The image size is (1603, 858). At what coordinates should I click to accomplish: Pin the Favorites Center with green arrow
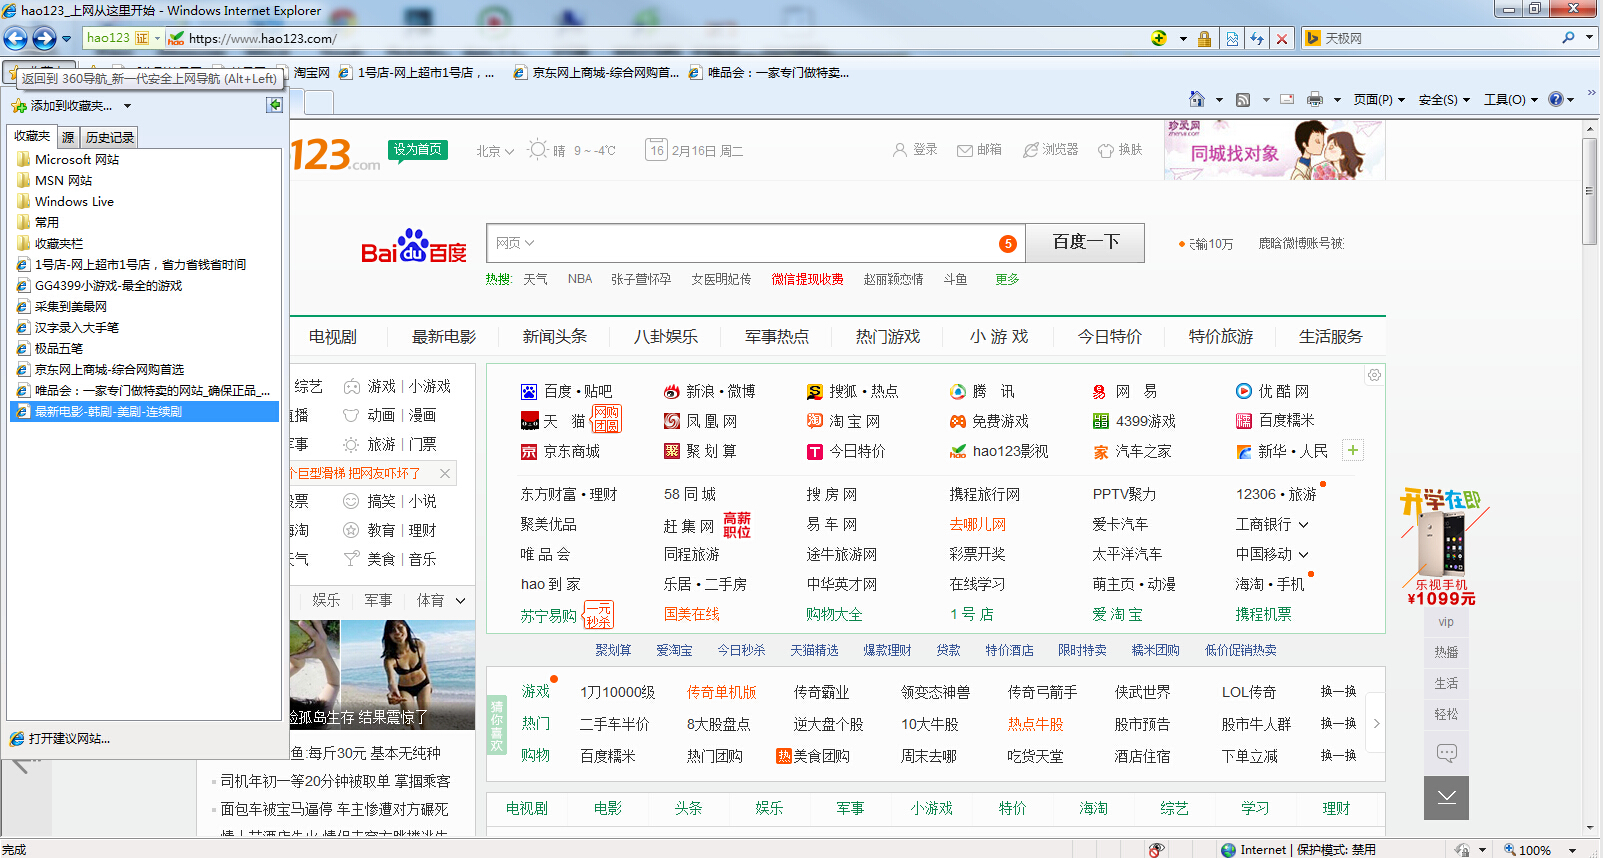pos(274,105)
